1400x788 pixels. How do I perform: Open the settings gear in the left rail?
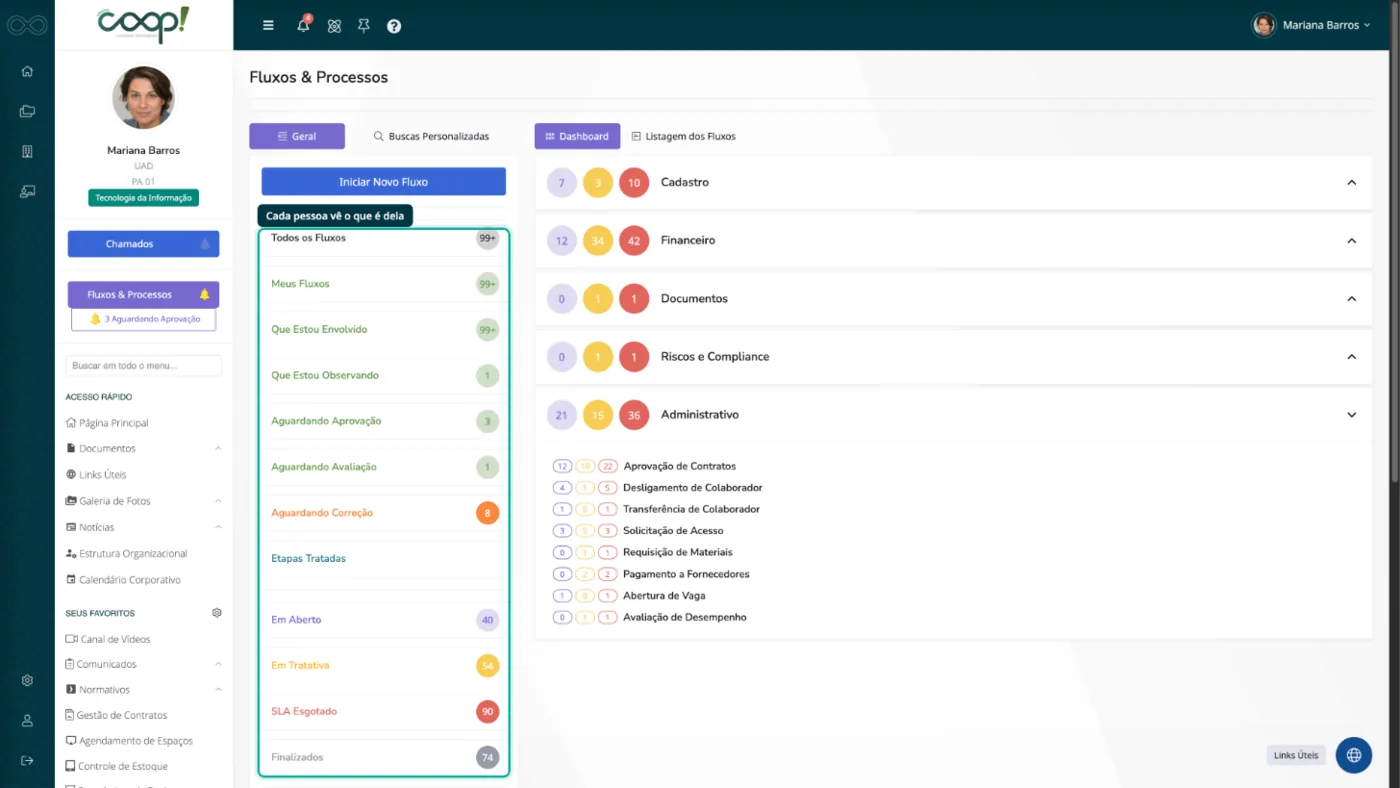click(27, 680)
